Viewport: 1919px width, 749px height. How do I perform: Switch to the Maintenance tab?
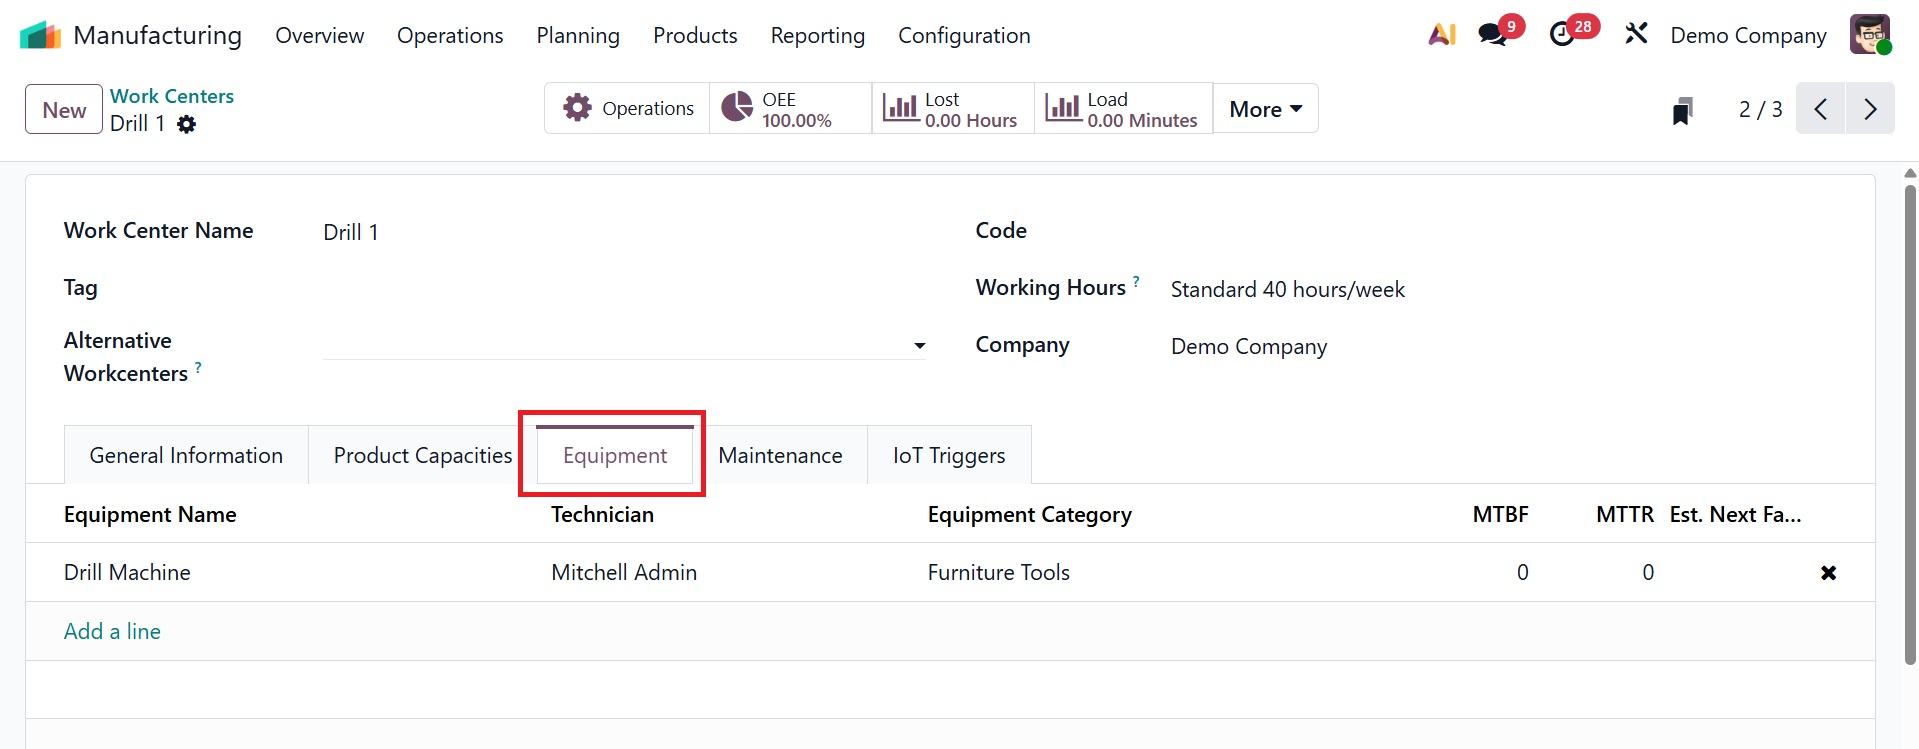[x=780, y=456]
